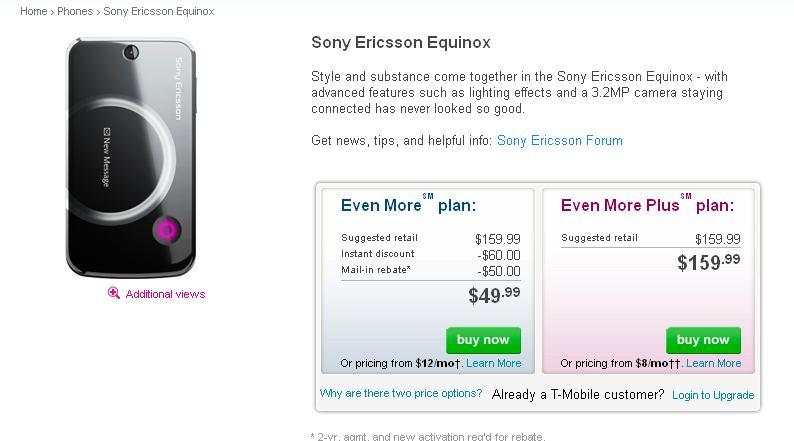Open Learn More for $12/mo pricing
This screenshot has height=441, width=794.
point(493,363)
